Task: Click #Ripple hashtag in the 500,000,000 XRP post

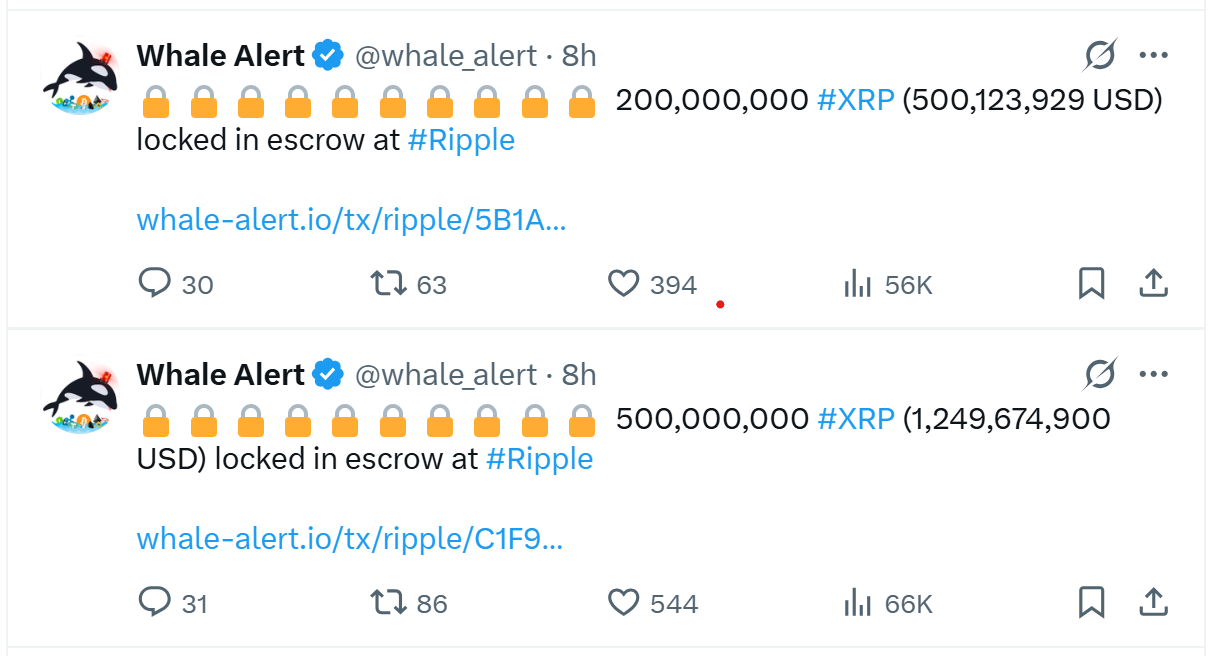Action: (x=539, y=459)
